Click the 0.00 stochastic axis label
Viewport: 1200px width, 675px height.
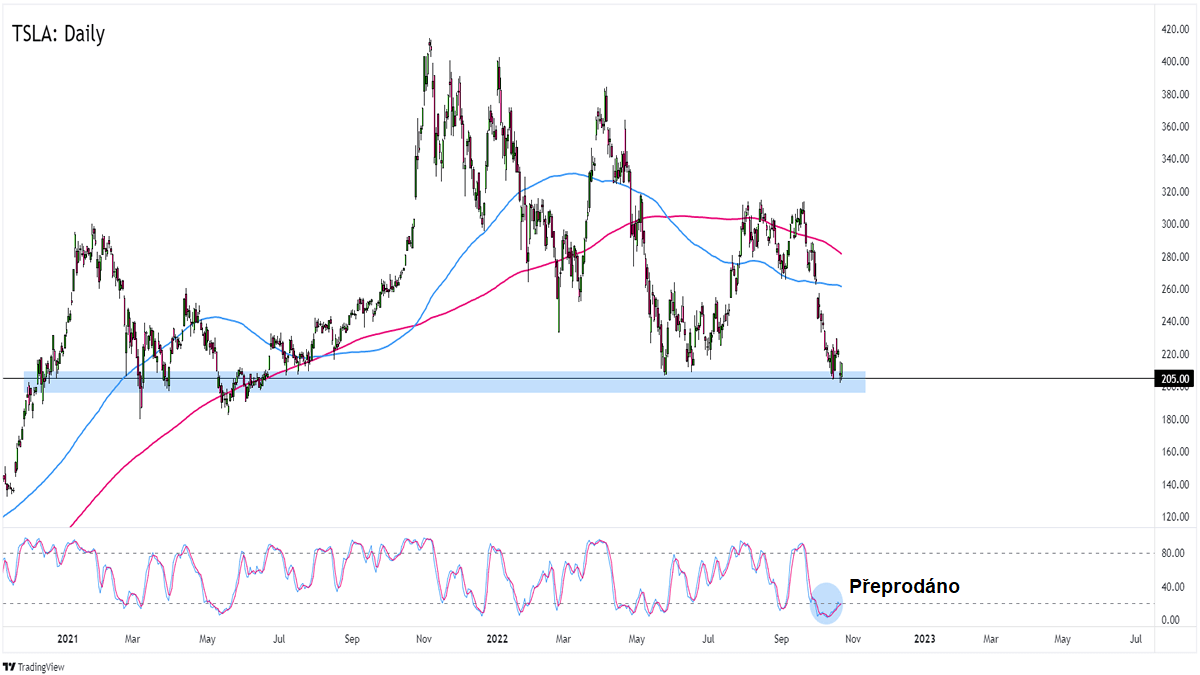pos(1170,619)
